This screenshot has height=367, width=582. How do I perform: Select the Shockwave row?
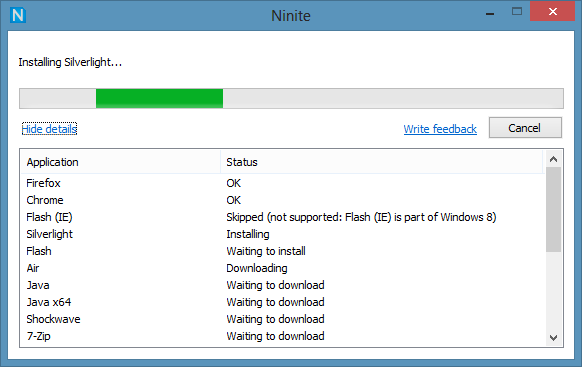coord(282,319)
